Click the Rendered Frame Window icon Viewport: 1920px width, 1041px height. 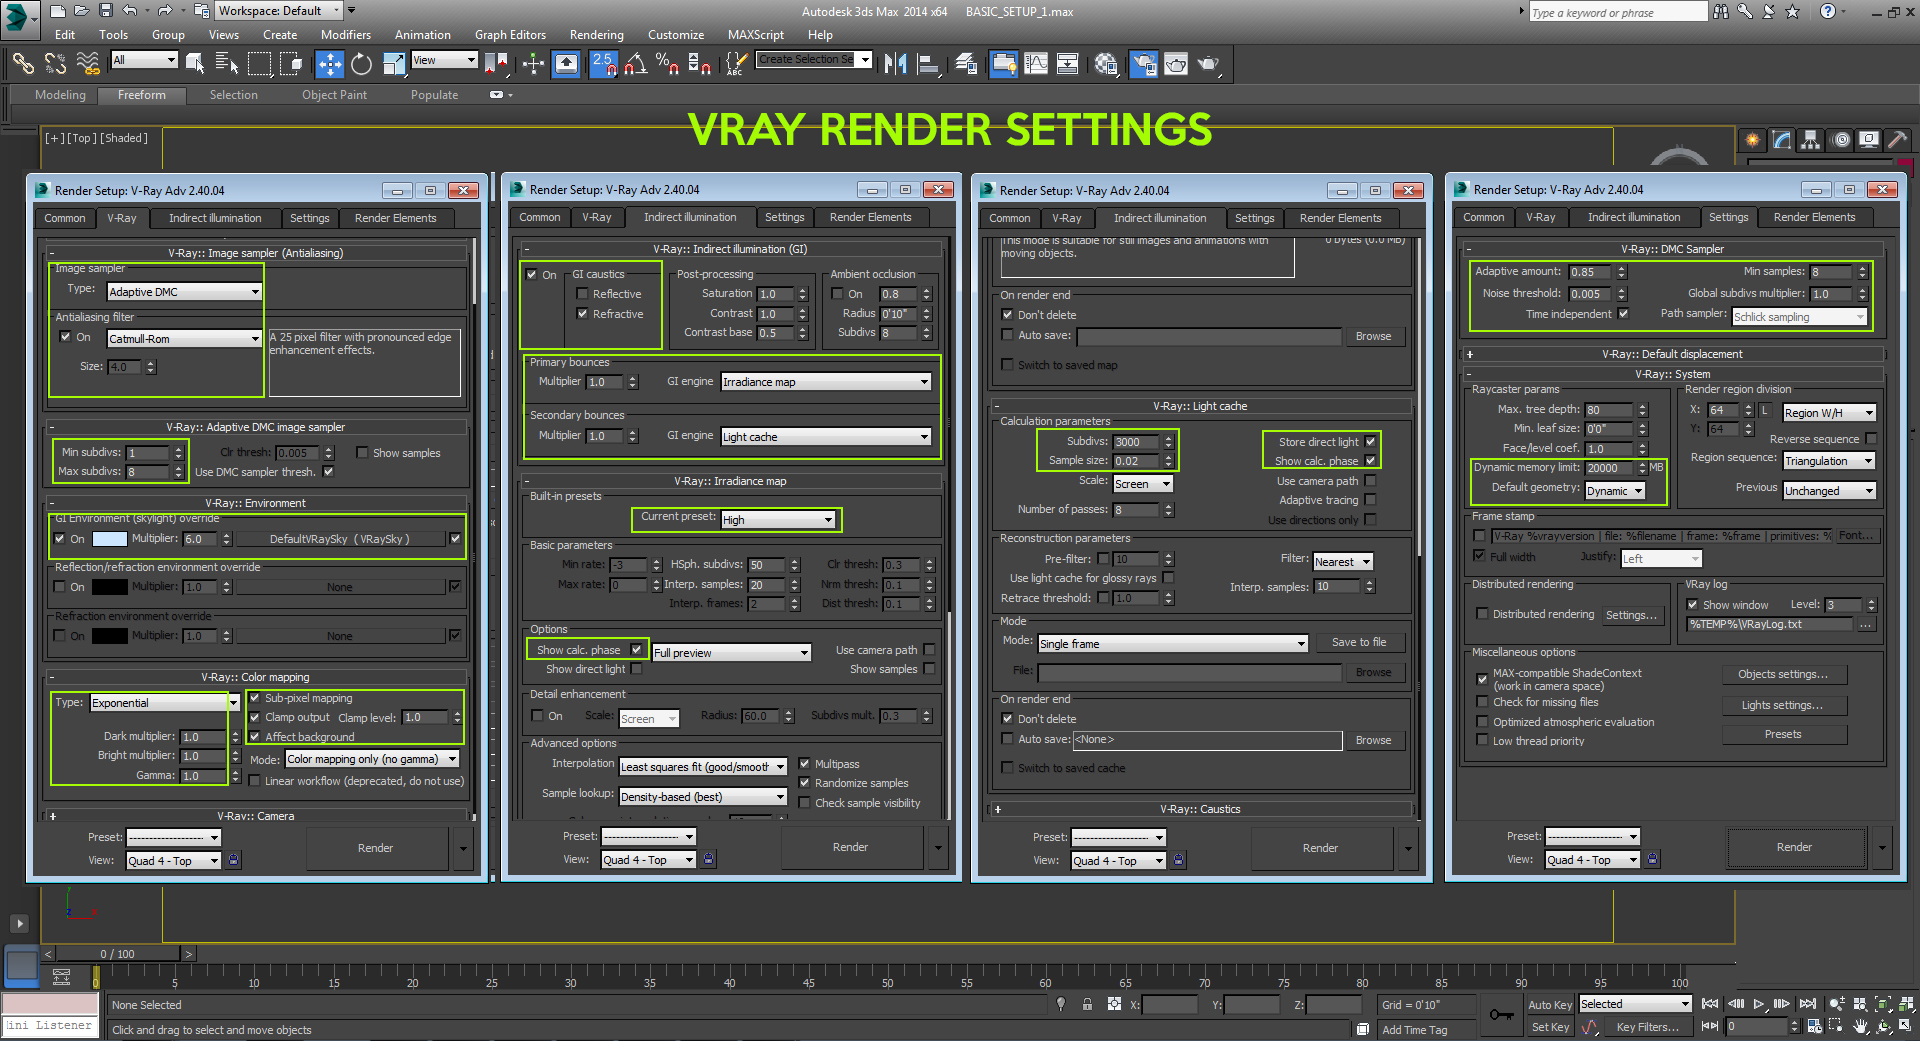[x=1176, y=64]
